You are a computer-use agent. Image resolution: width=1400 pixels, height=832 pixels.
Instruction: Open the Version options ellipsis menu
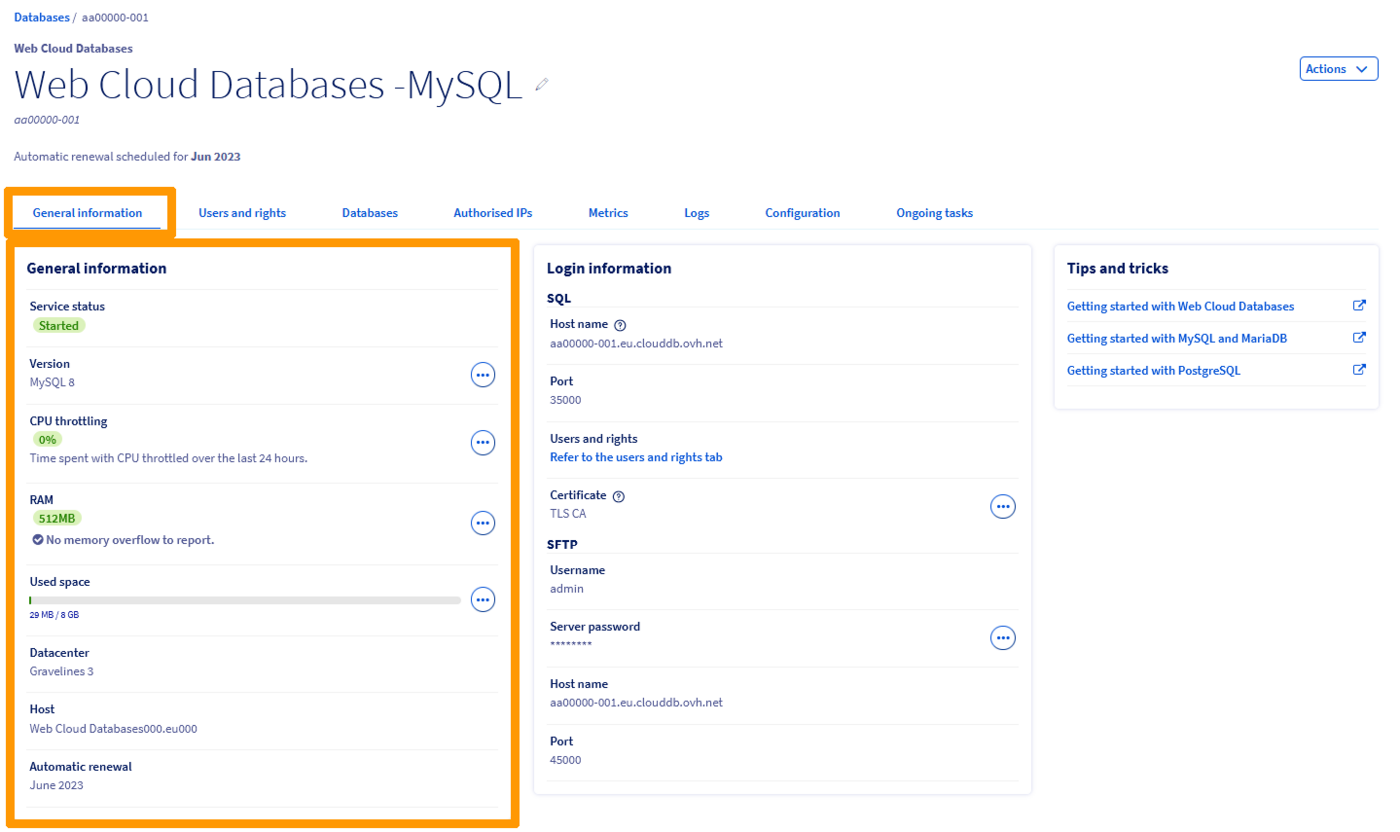click(x=483, y=375)
